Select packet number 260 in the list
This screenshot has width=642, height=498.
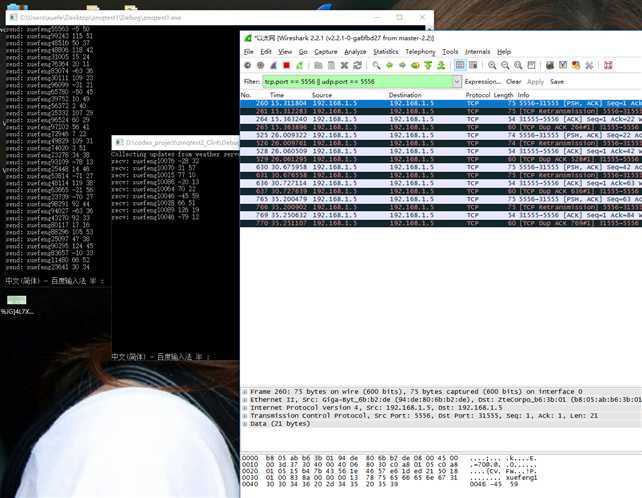point(441,104)
